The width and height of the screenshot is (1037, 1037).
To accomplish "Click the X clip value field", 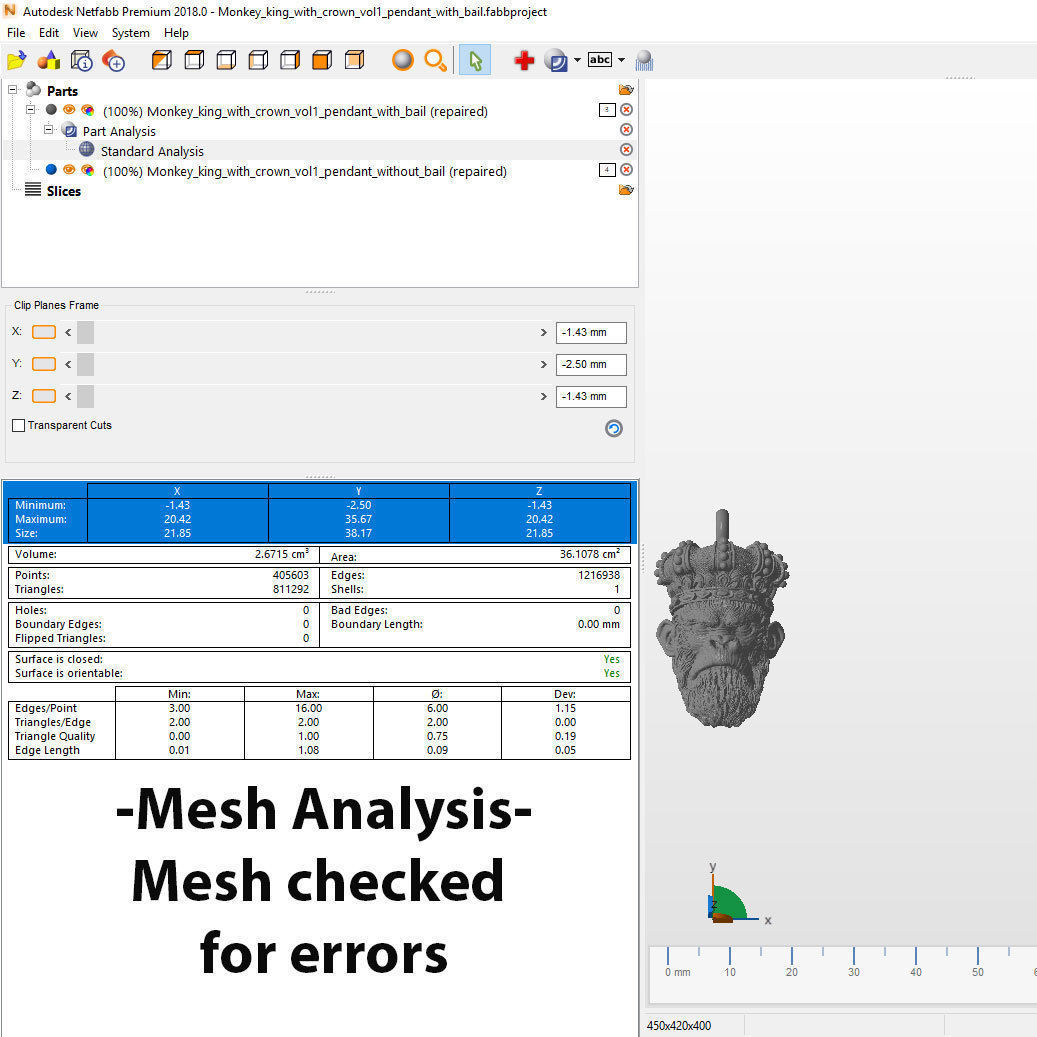I will click(591, 333).
